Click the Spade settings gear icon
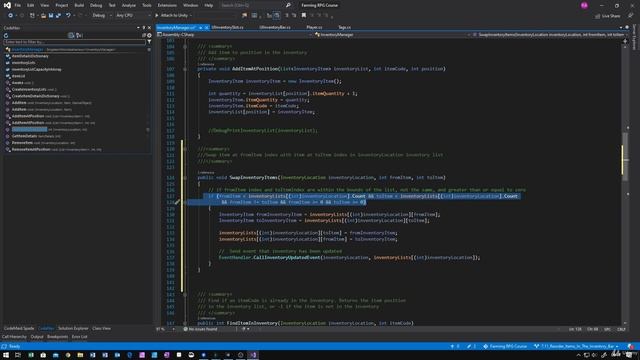The height and width of the screenshot is (360, 640). [x=149, y=36]
